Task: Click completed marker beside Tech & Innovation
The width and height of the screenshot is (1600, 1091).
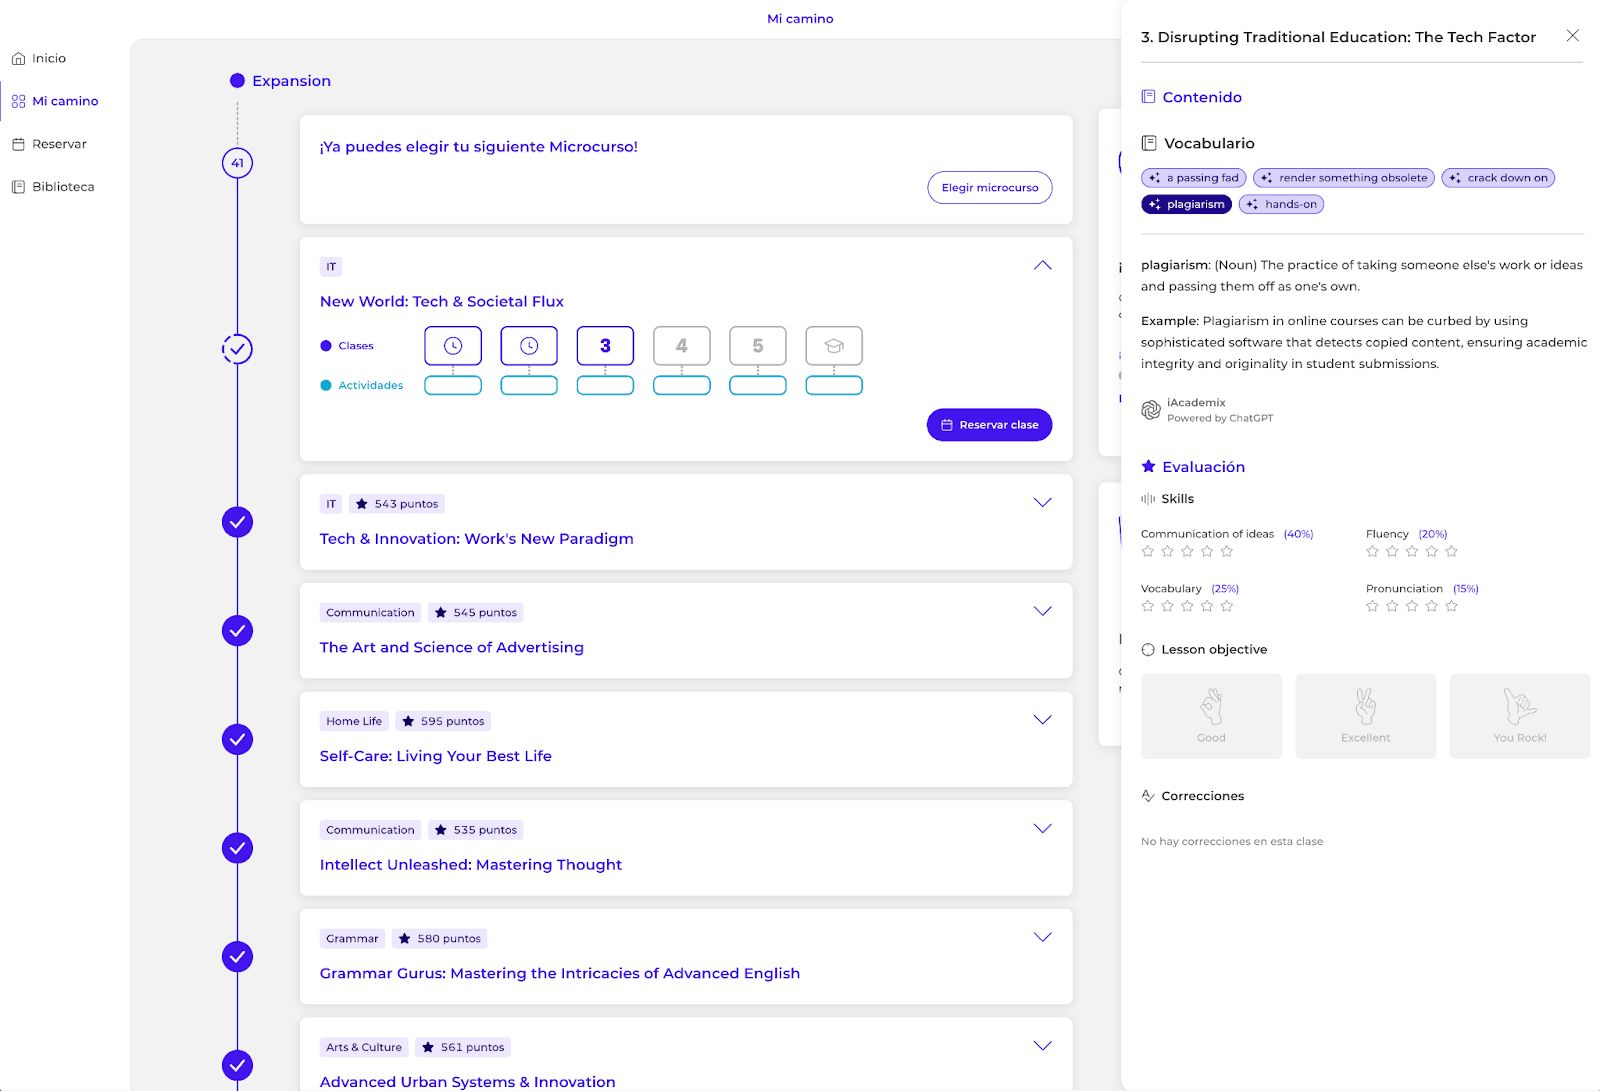Action: [237, 522]
